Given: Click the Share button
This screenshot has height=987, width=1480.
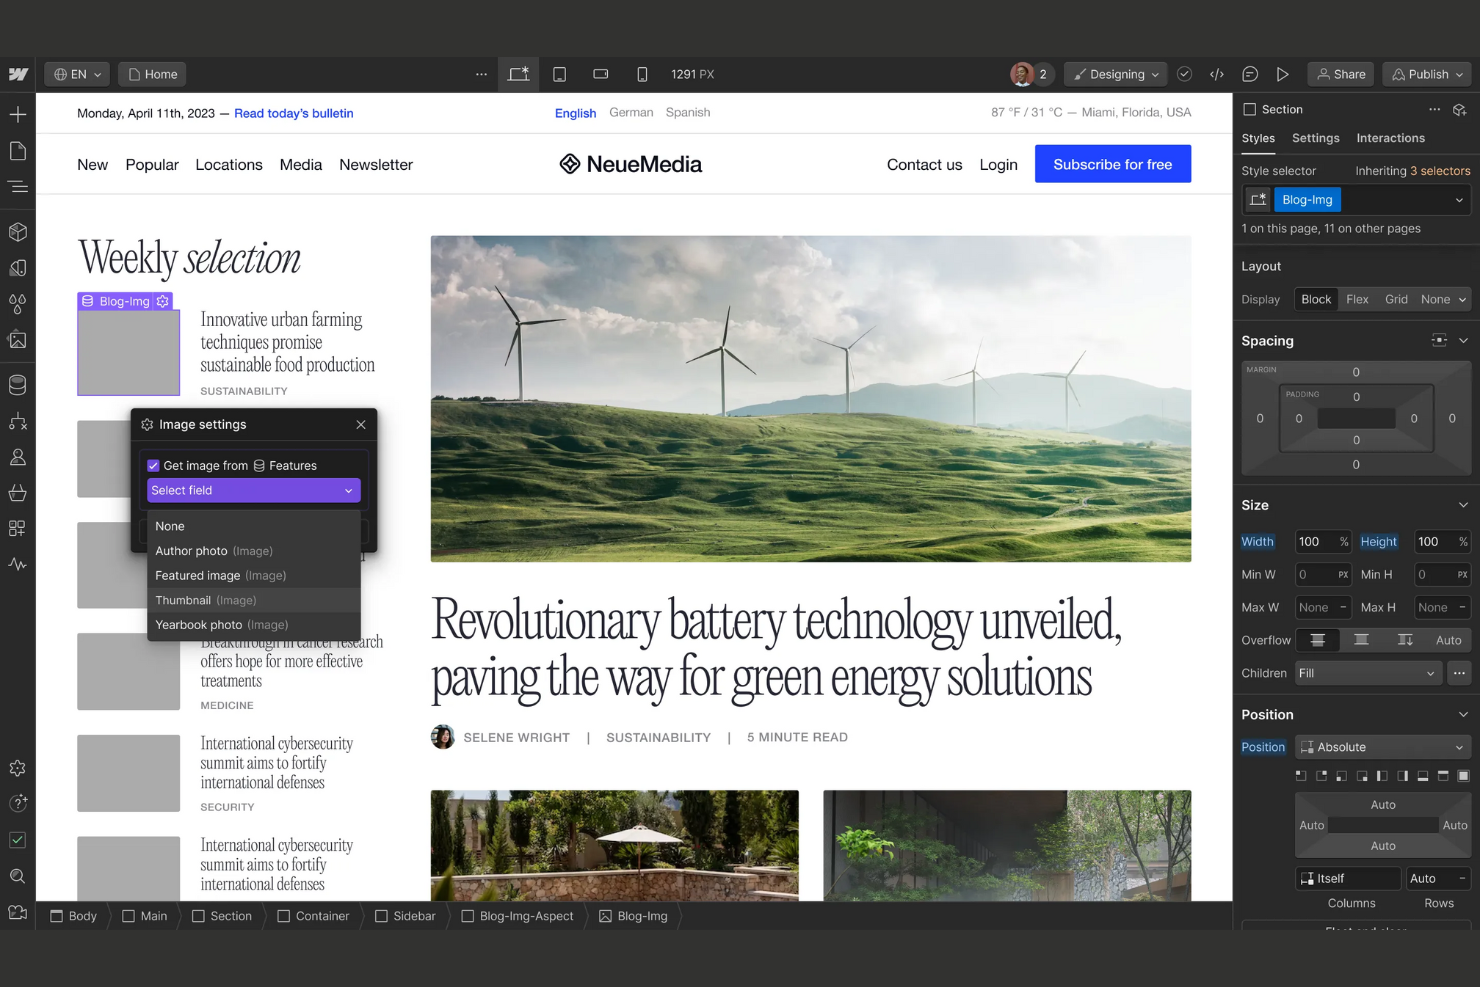Looking at the screenshot, I should point(1340,74).
